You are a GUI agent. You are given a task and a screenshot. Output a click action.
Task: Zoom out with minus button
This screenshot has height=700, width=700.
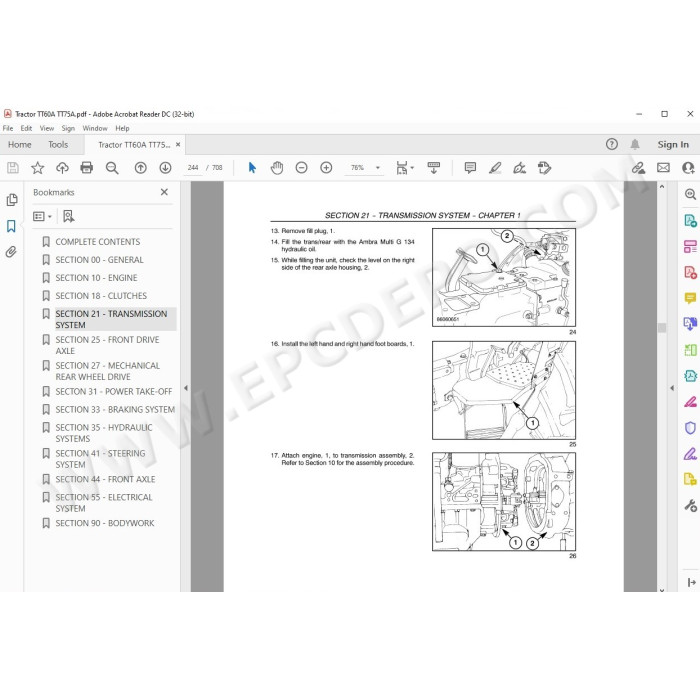[302, 168]
